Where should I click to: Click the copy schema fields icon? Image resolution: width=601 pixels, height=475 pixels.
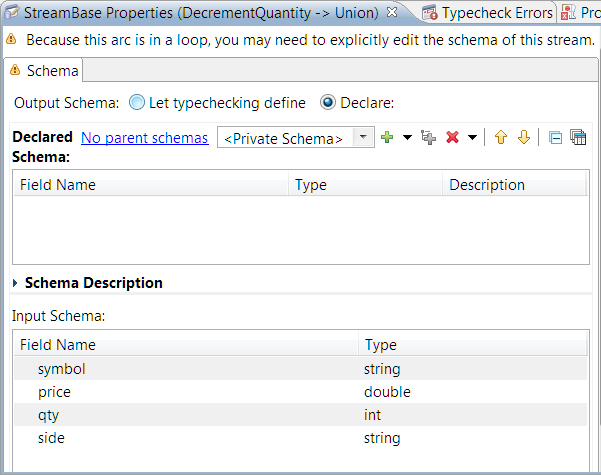[x=428, y=137]
